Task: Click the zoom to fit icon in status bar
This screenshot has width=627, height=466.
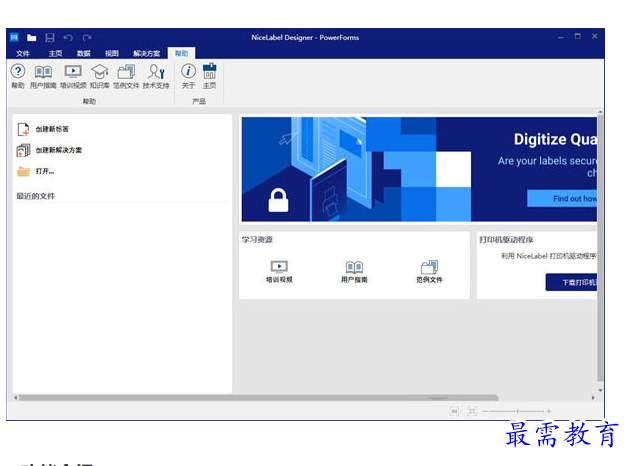Action: pos(454,411)
